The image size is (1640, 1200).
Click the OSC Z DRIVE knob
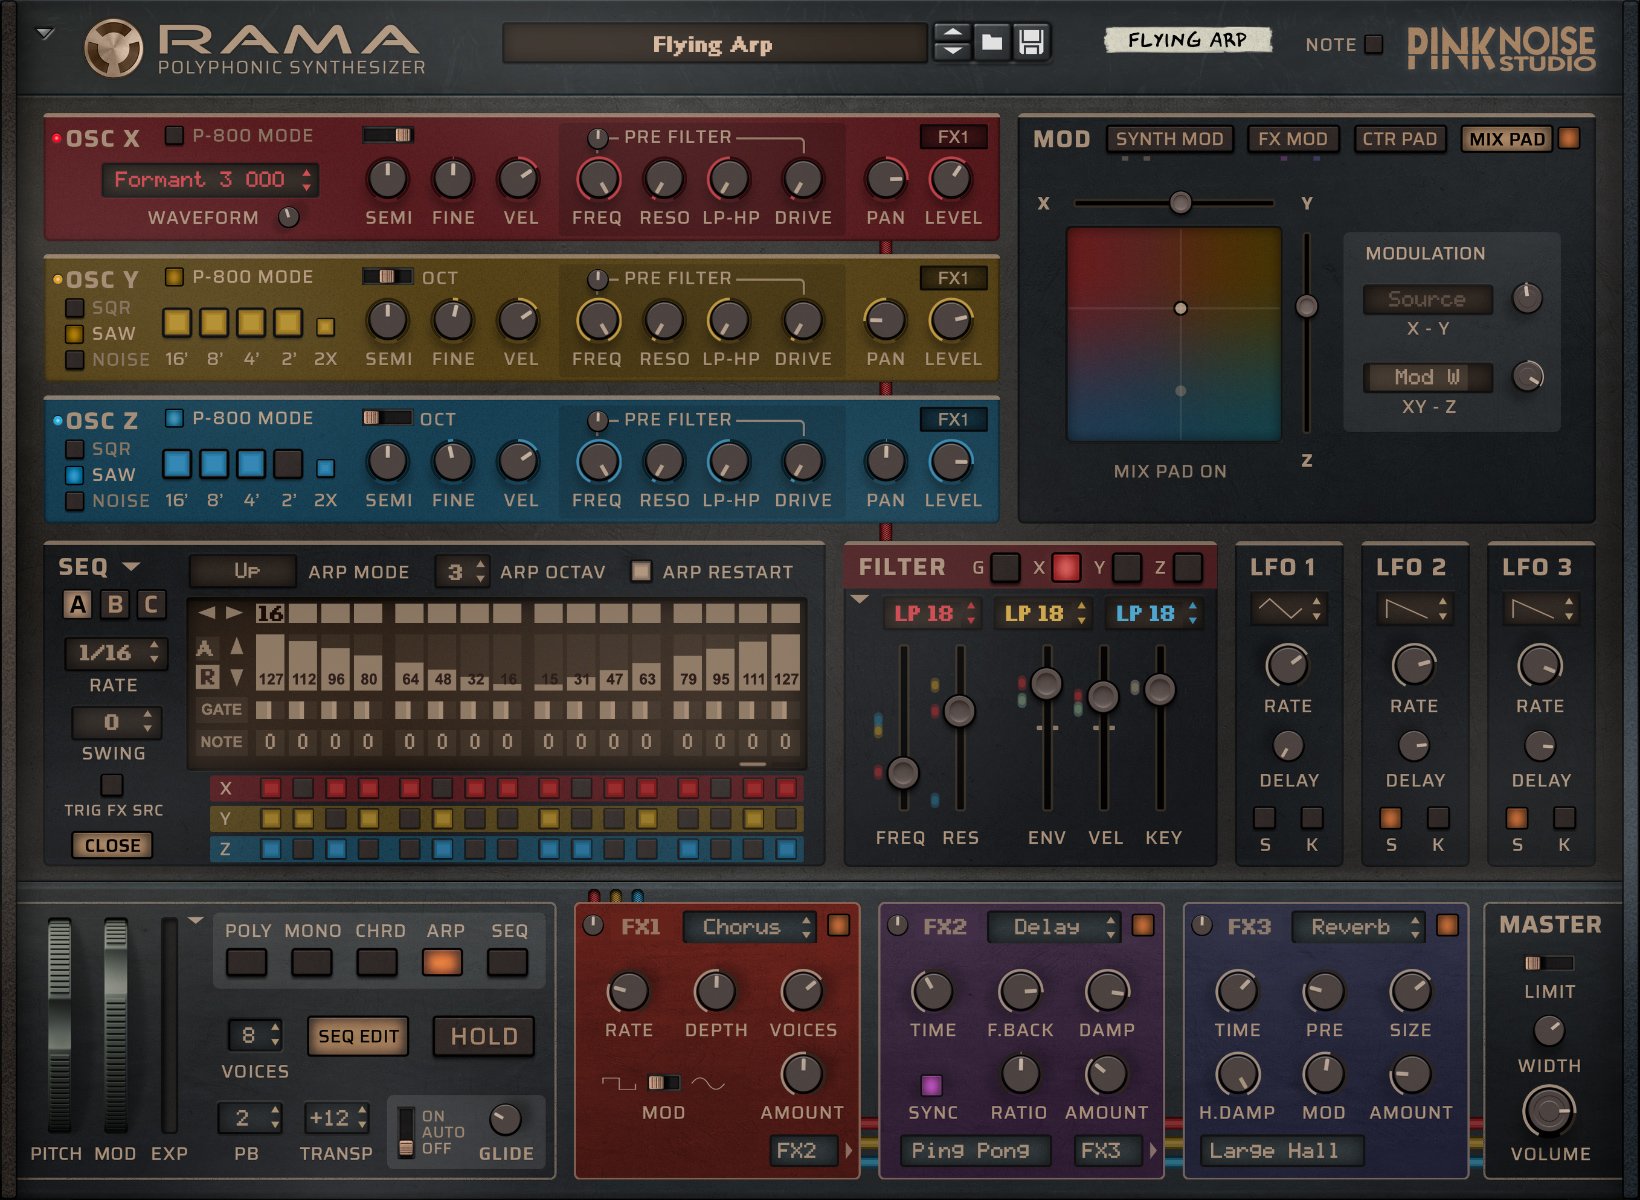pos(802,462)
